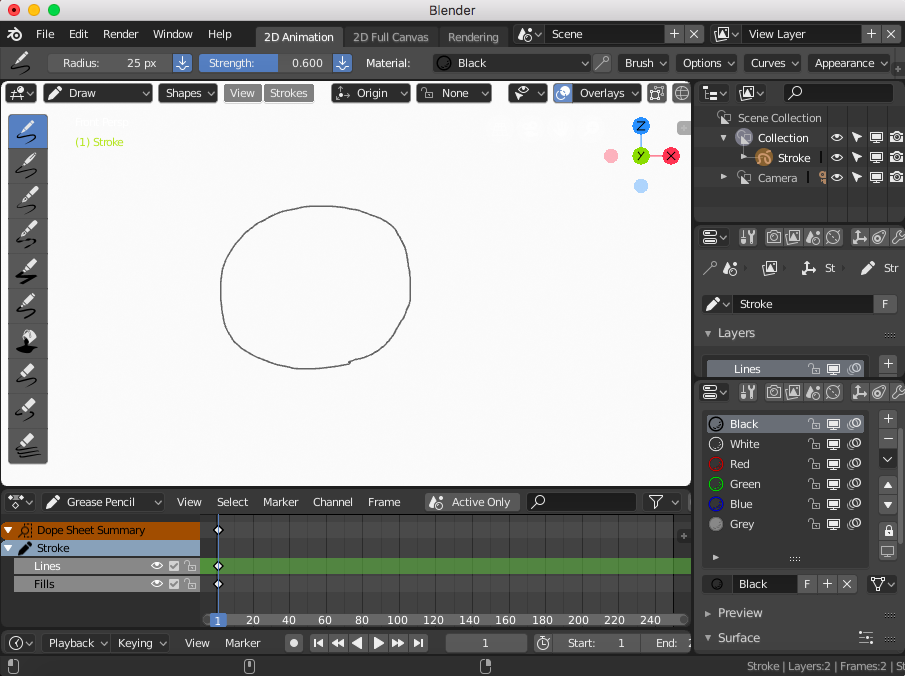Switch to Rendering workspace tab
905x676 pixels.
(x=473, y=37)
